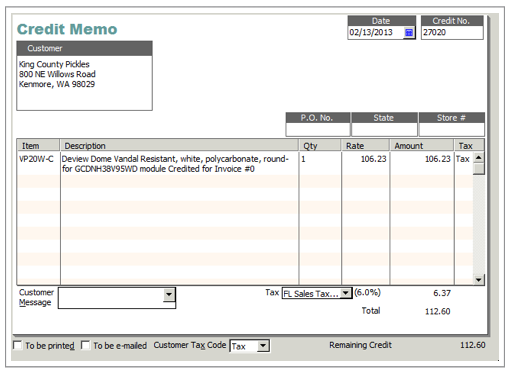Click the Item column header
515x375 pixels.
[x=38, y=146]
